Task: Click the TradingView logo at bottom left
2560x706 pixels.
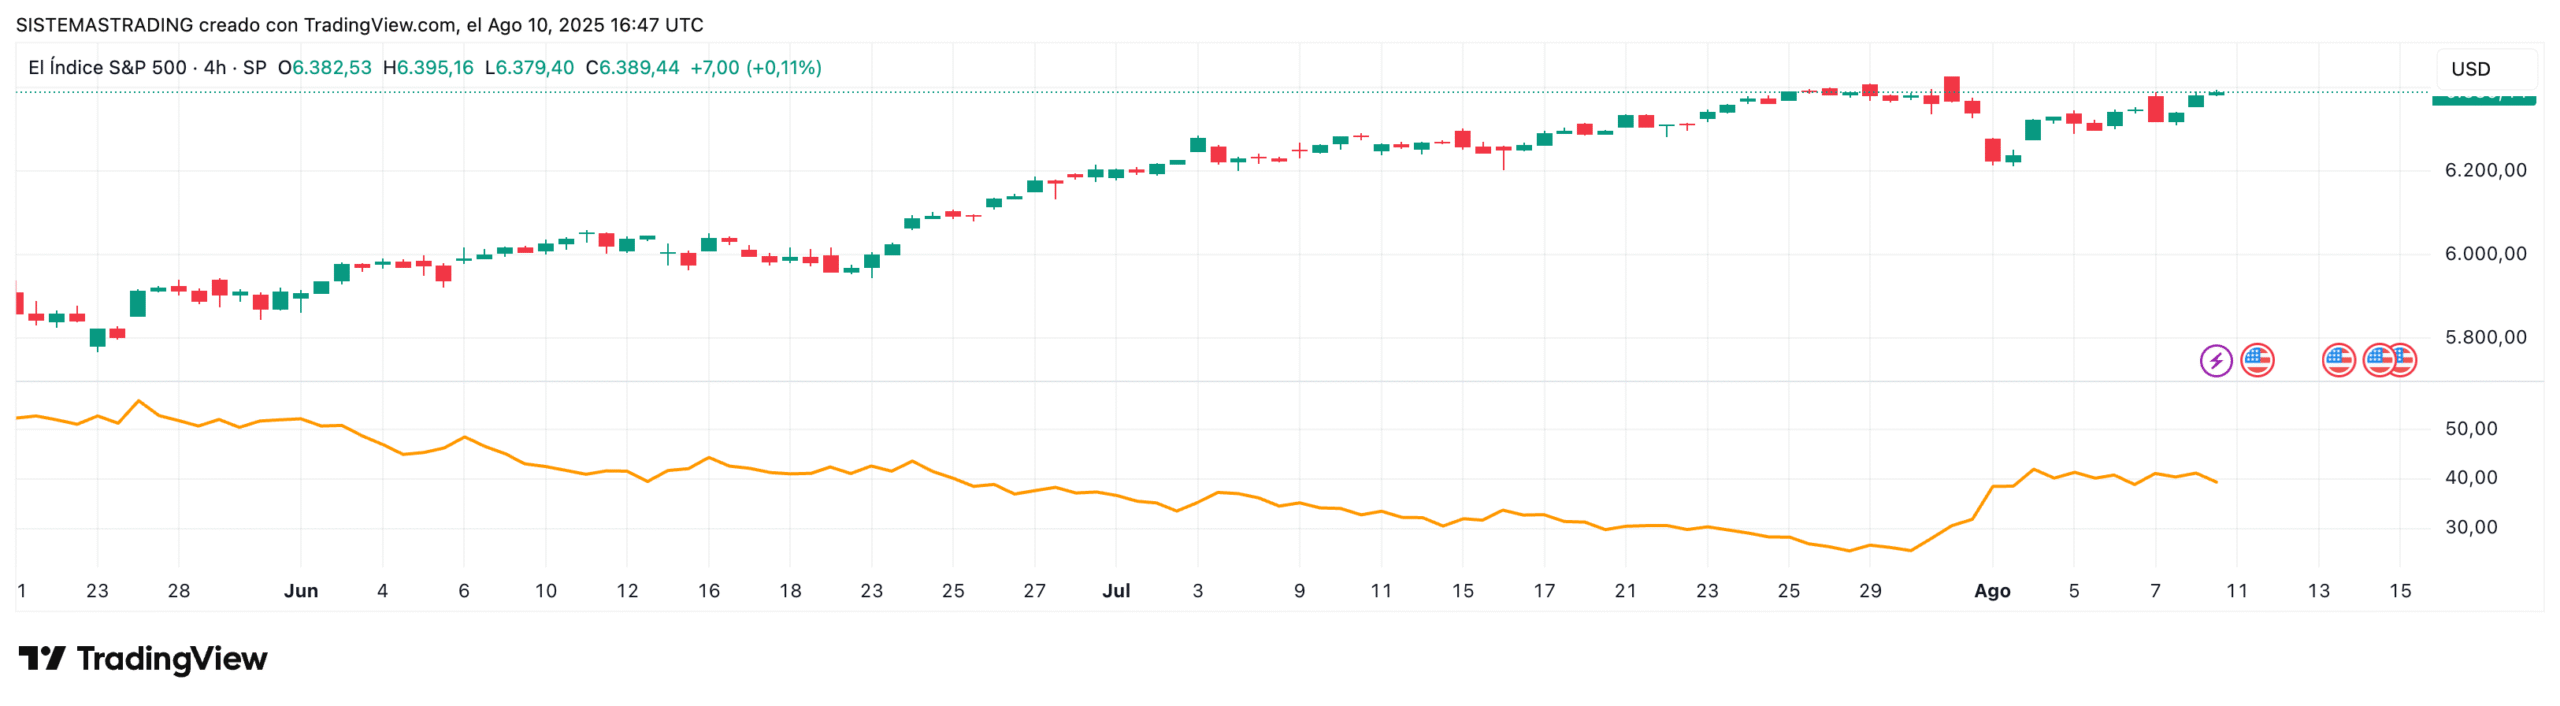Action: coord(143,658)
